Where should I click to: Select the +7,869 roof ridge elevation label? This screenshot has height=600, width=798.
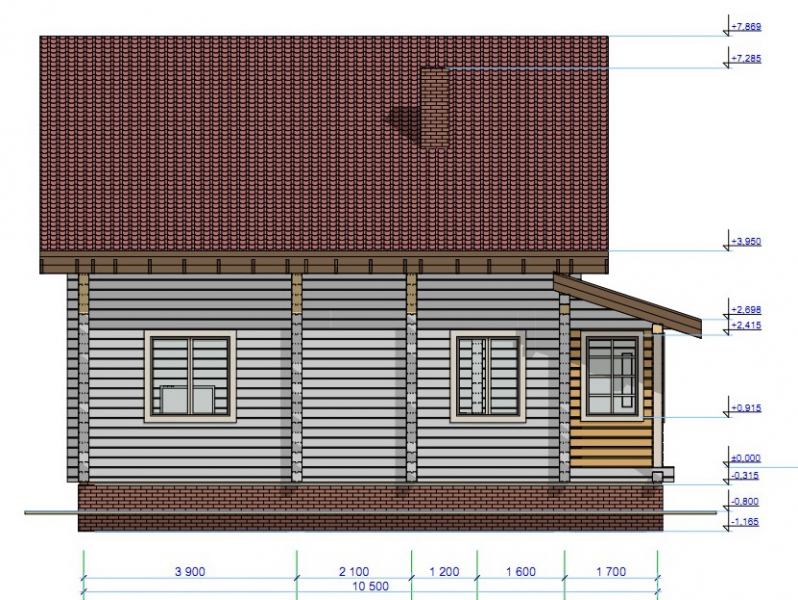point(746,26)
